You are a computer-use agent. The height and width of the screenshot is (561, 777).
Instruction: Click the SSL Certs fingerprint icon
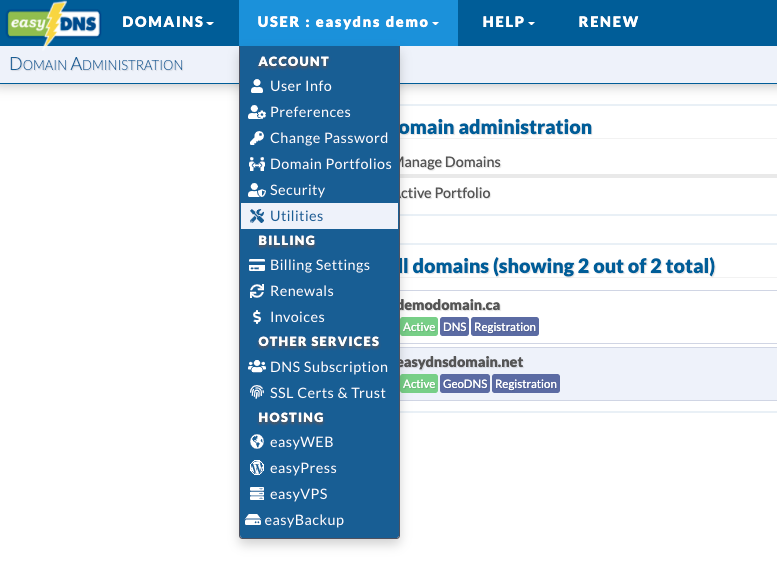(x=257, y=393)
